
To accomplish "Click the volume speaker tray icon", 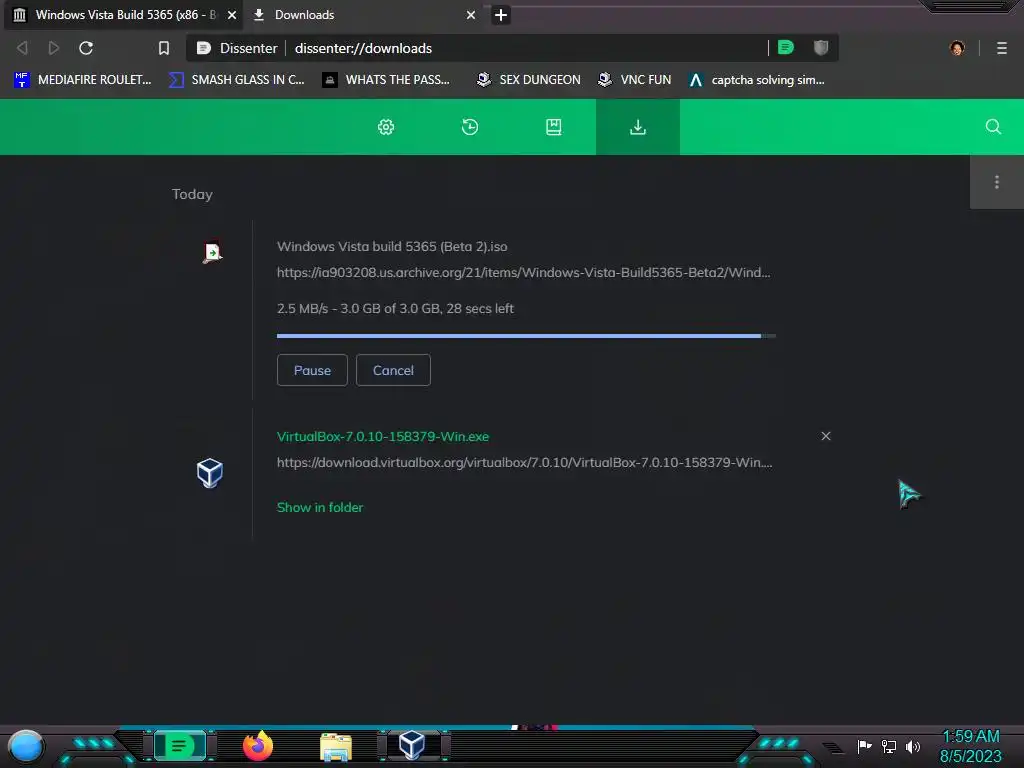I will [913, 746].
